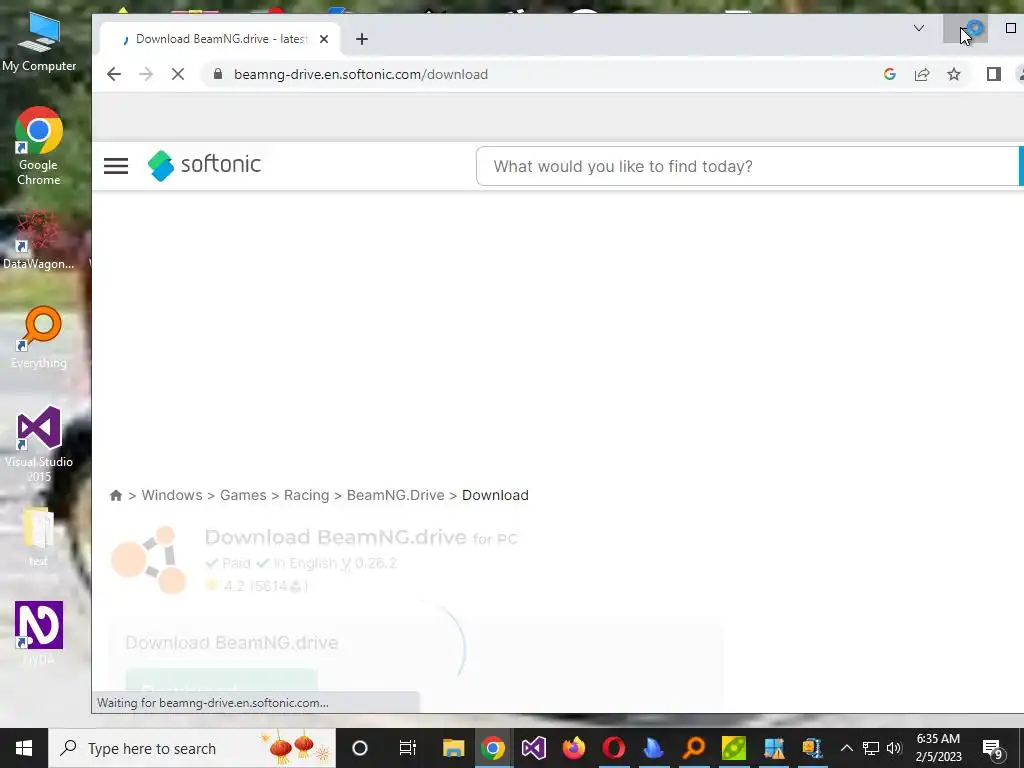The width and height of the screenshot is (1024, 768).
Task: Close the Download BeamNG.drive tab
Action: [324, 39]
